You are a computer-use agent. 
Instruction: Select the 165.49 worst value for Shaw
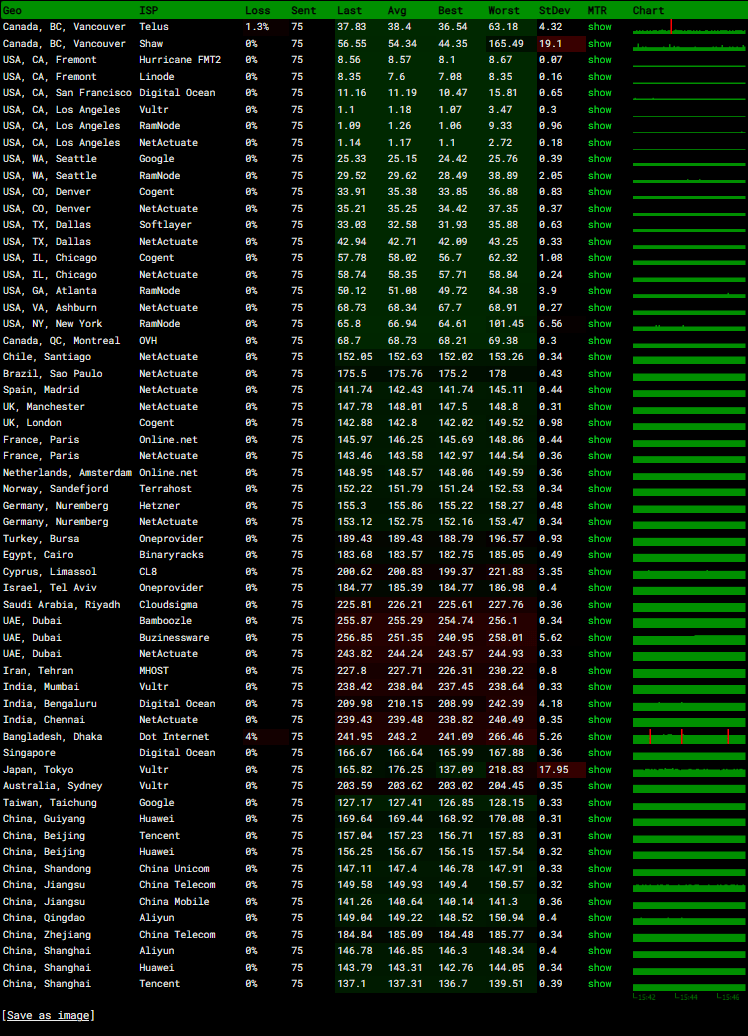click(506, 44)
